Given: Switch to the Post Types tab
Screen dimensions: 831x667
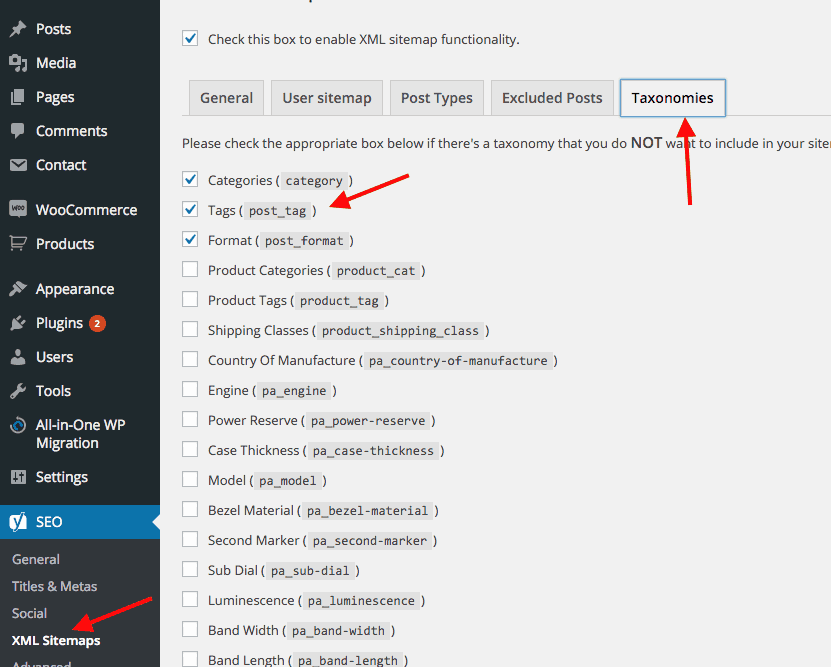Looking at the screenshot, I should tap(436, 98).
